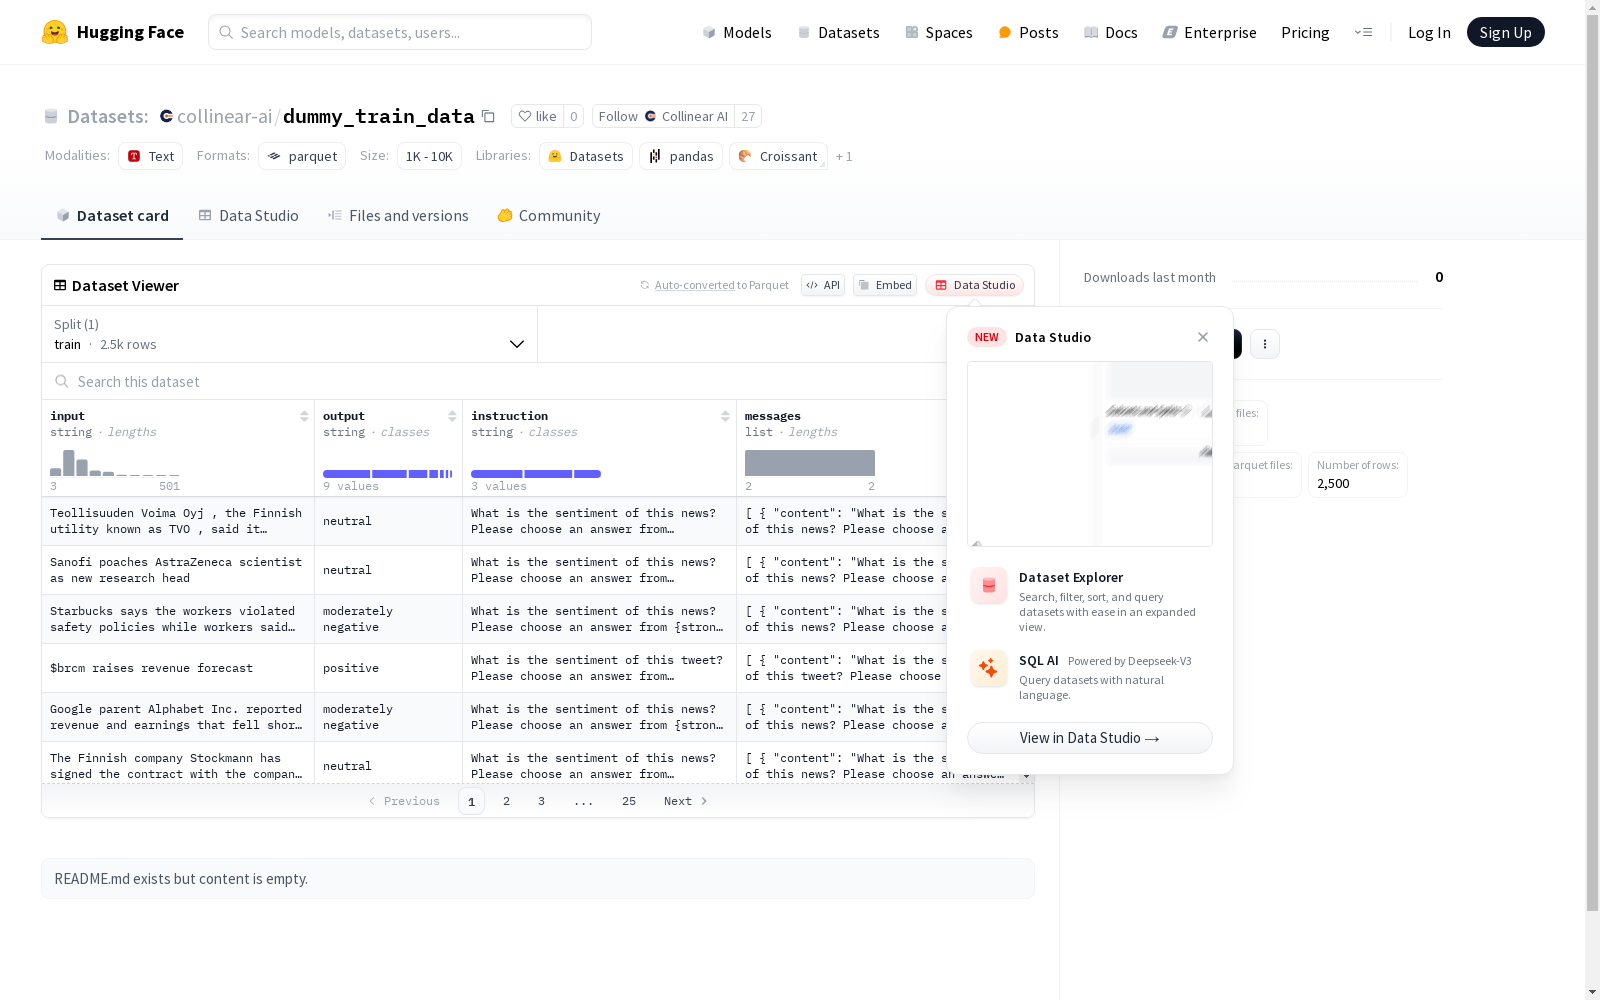Select the Text modality tag

(x=151, y=156)
